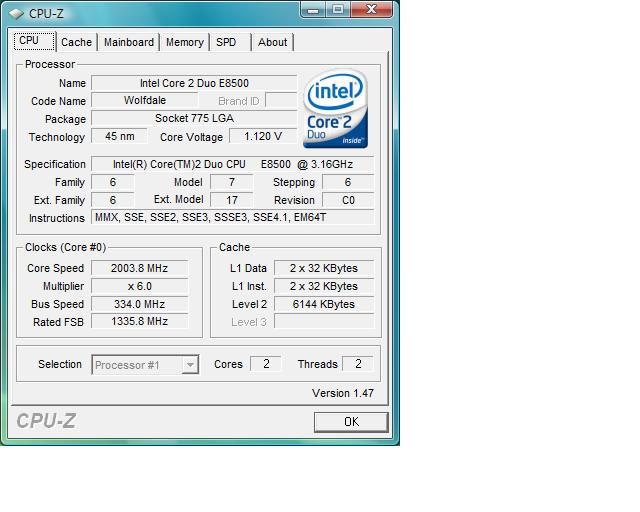
Task: Open the SPD tab
Action: pyautogui.click(x=230, y=42)
